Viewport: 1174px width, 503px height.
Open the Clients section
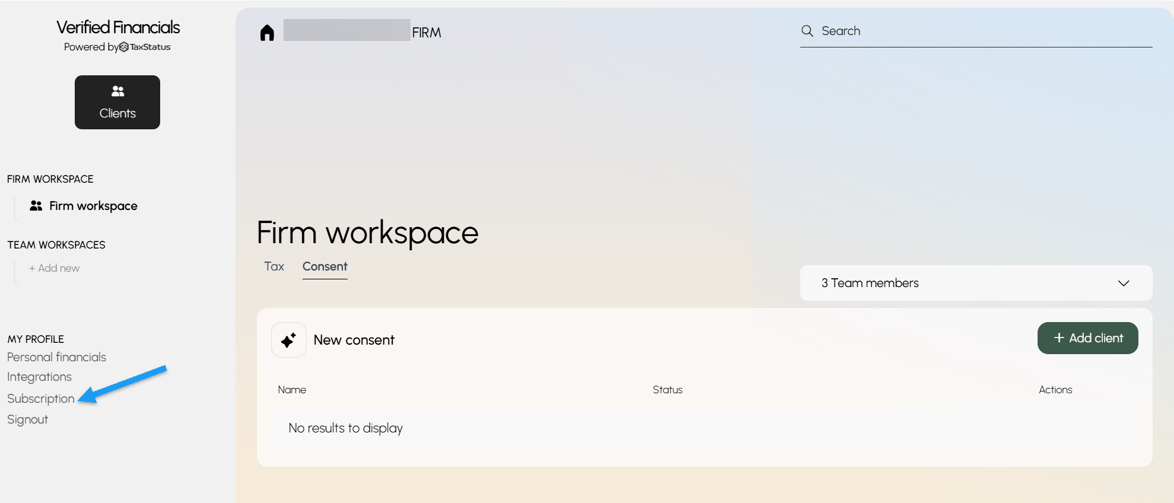click(118, 102)
